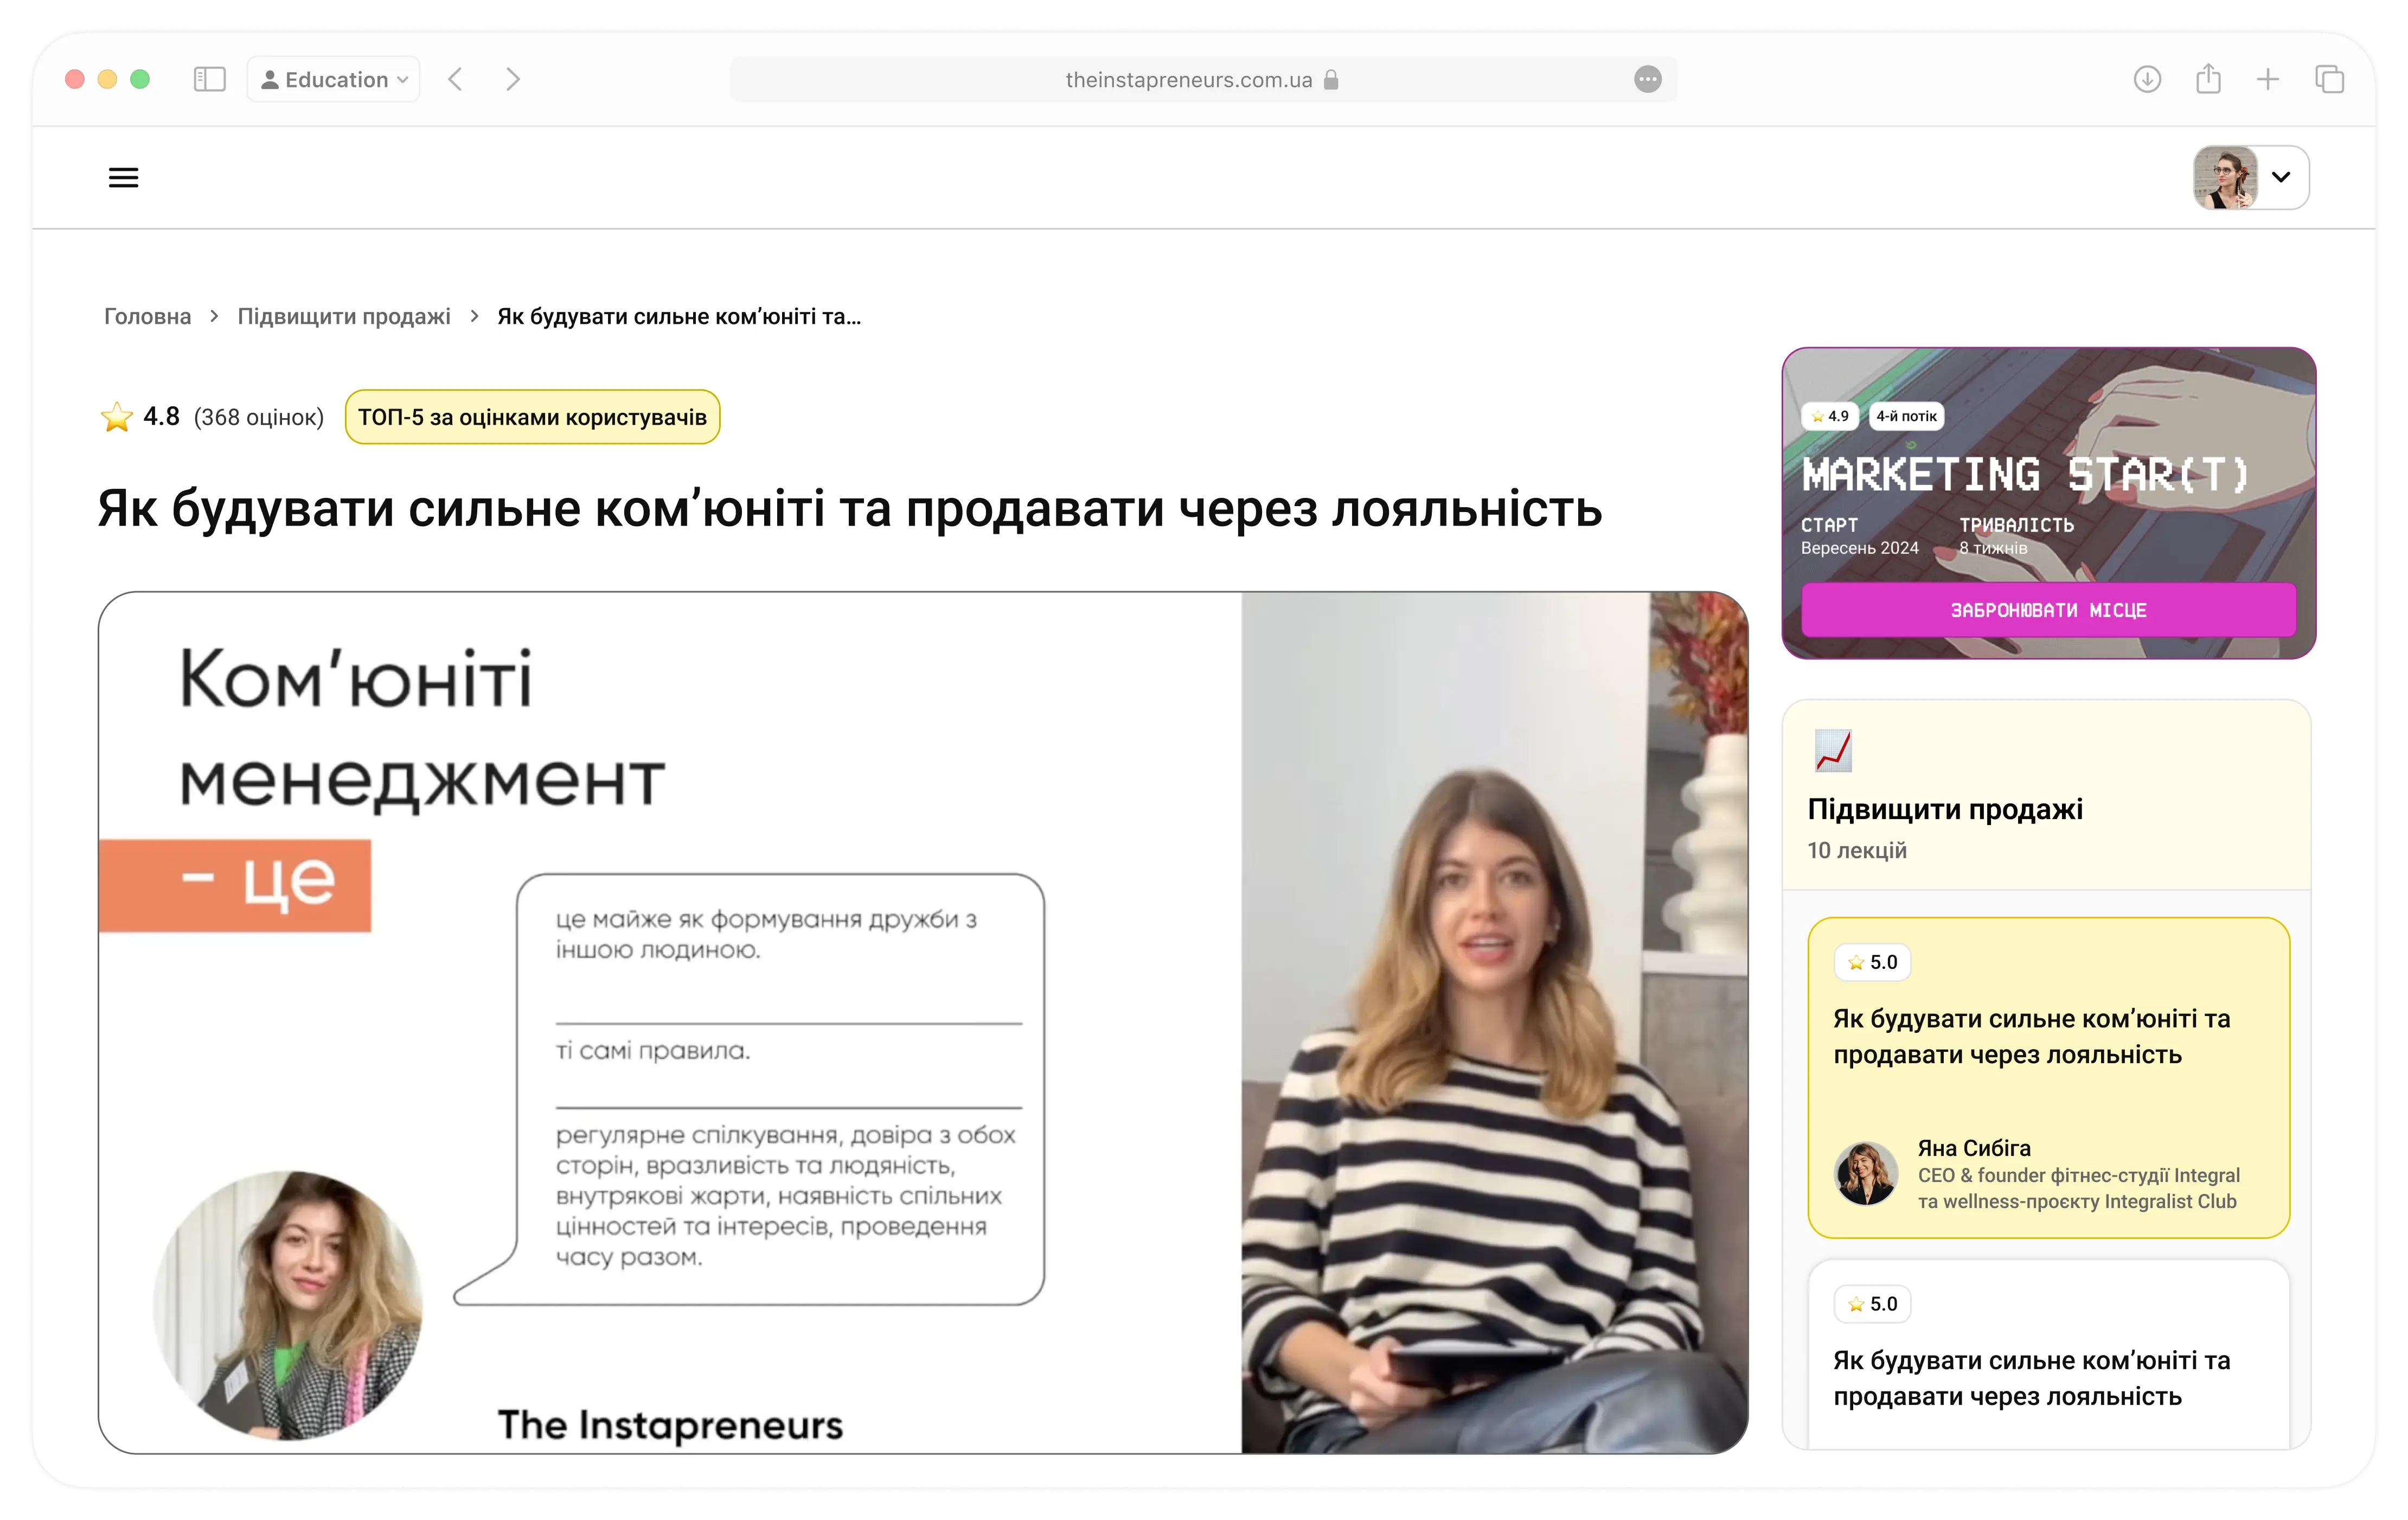The image size is (2408, 1520).
Task: Open the hamburger menu
Action: pos(123,178)
